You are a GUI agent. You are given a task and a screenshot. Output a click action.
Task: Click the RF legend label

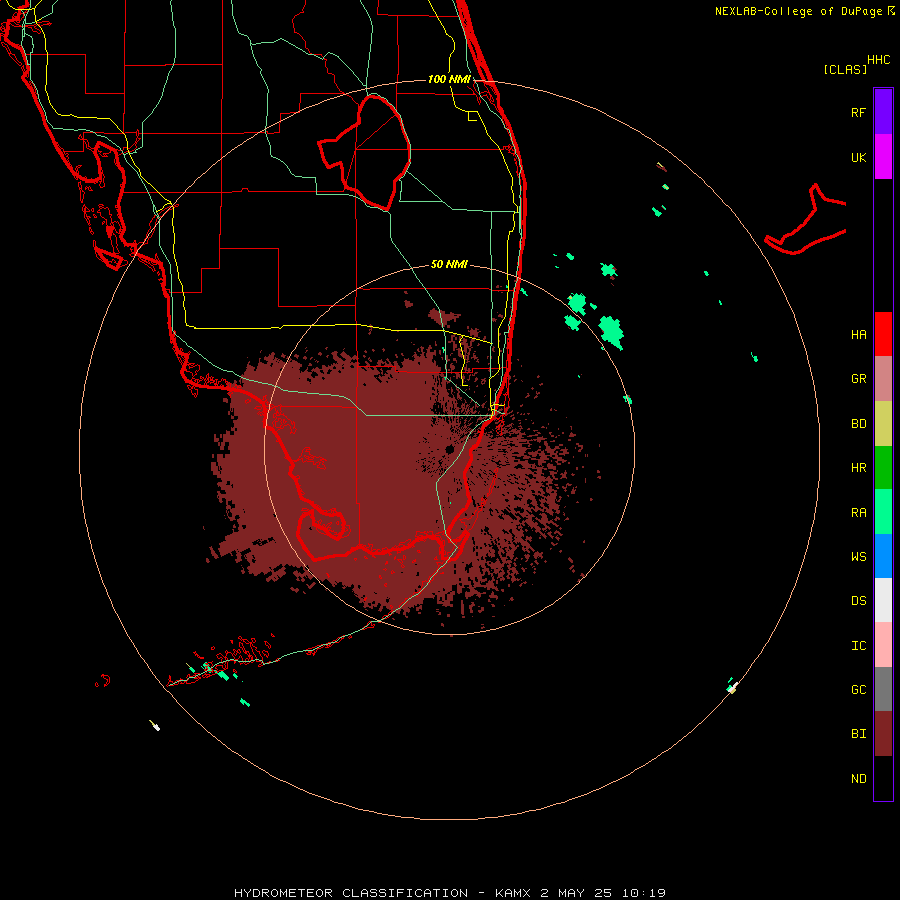pyautogui.click(x=858, y=112)
